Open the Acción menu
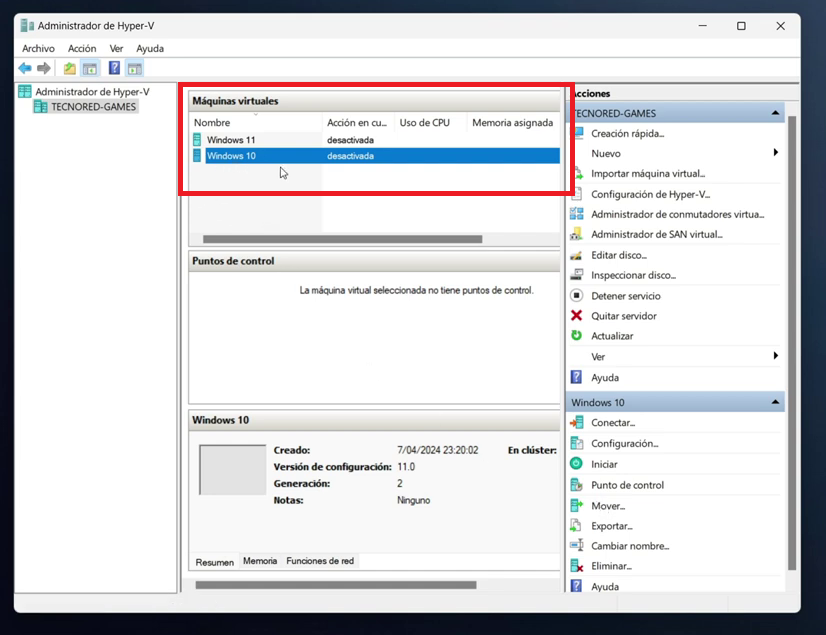Viewport: 826px width, 635px height. (x=82, y=48)
